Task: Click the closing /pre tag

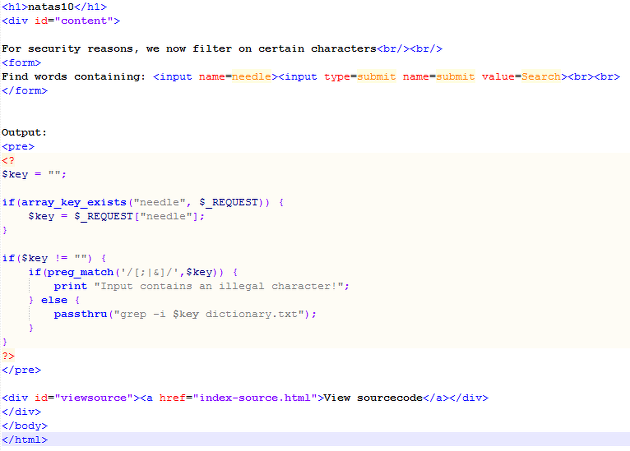Action: [x=21, y=370]
